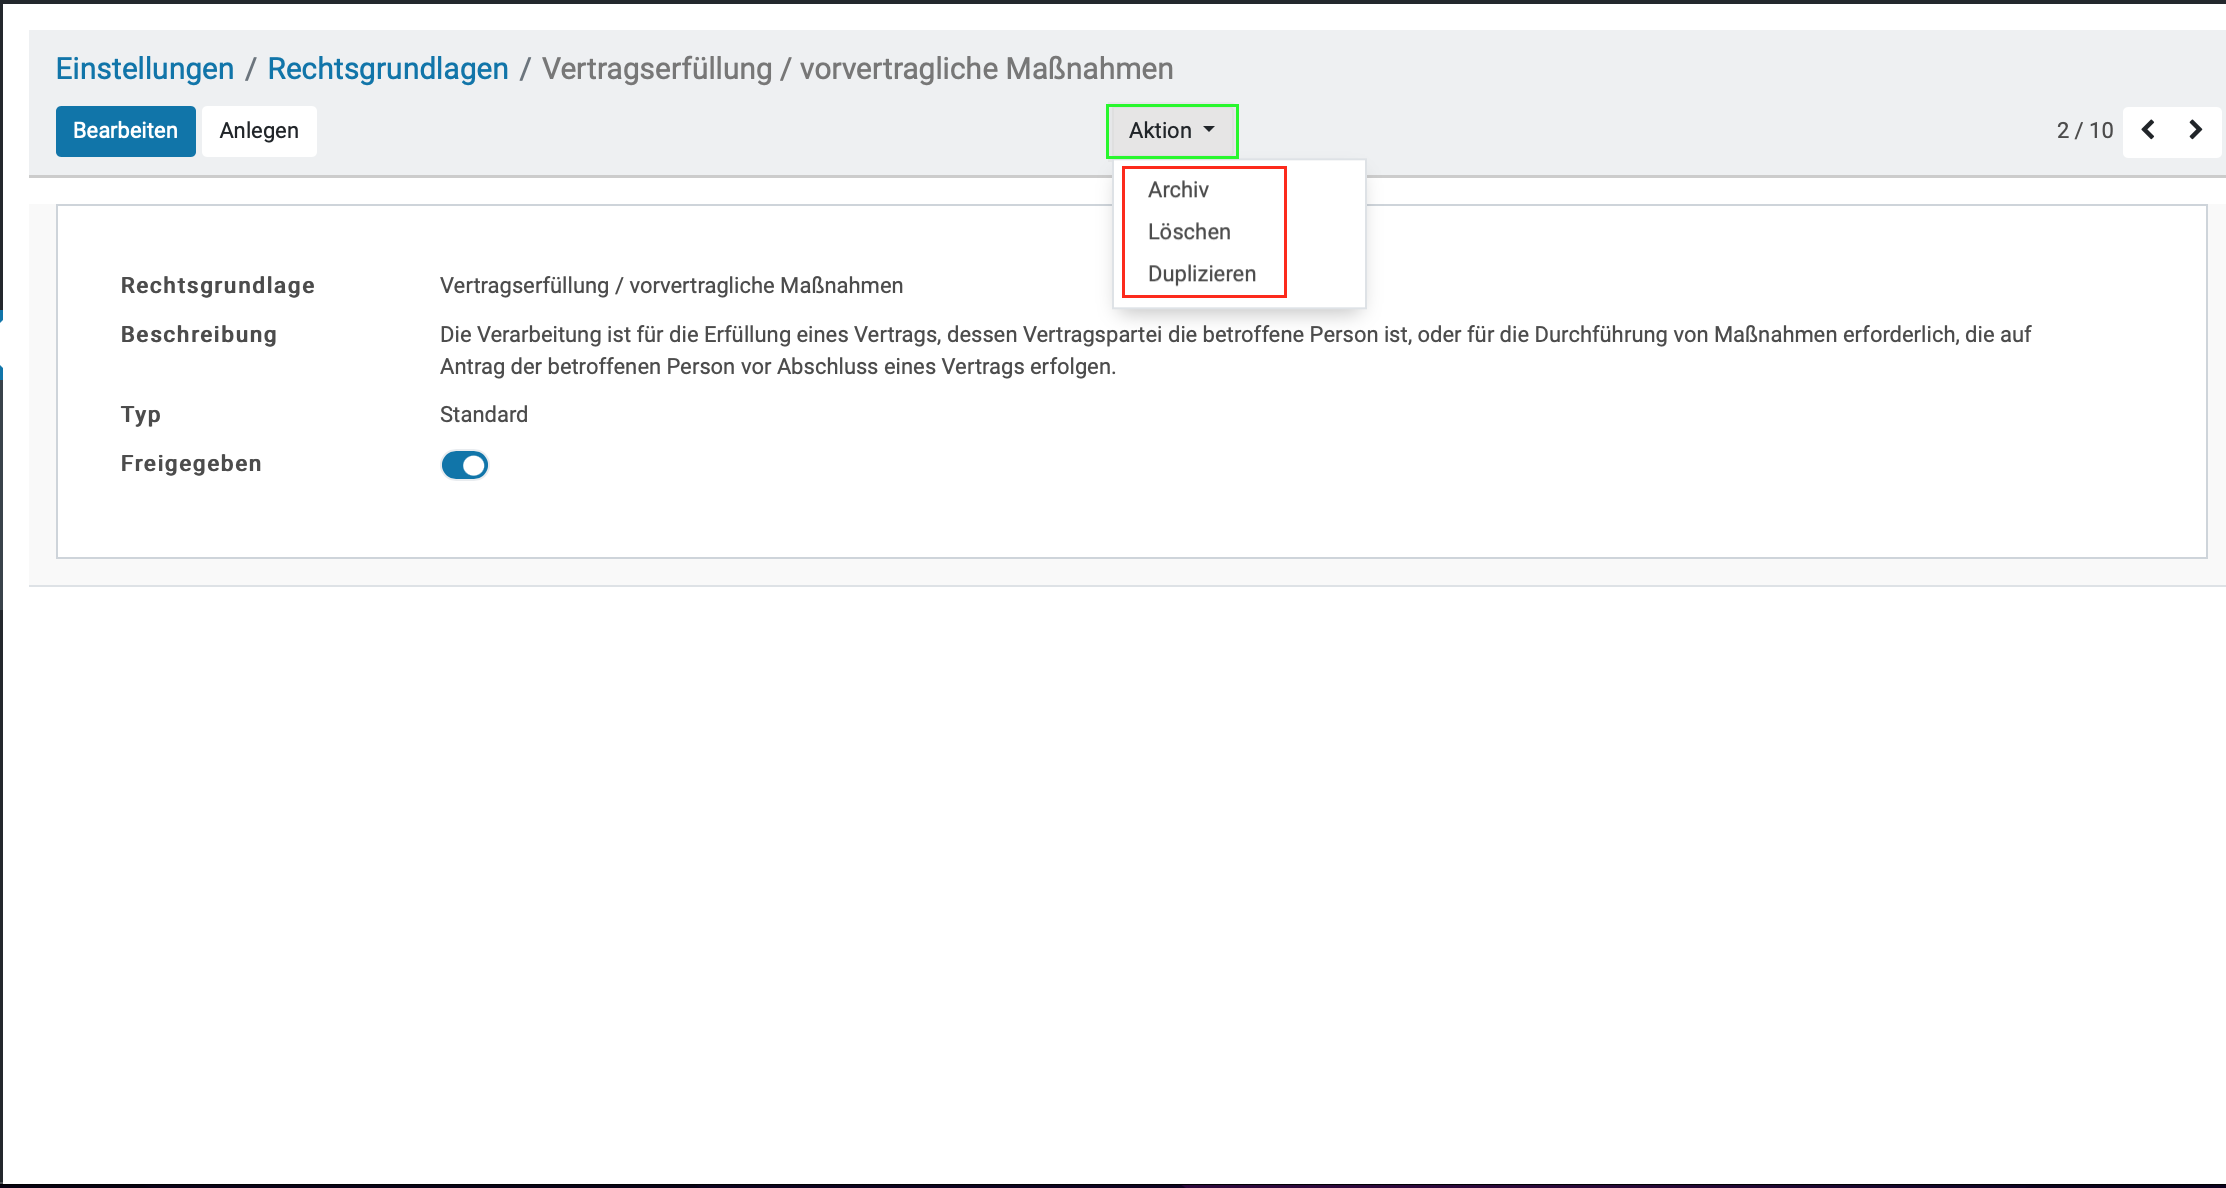Click the Freigegeben field label
Image resolution: width=2226 pixels, height=1188 pixels.
point(191,464)
